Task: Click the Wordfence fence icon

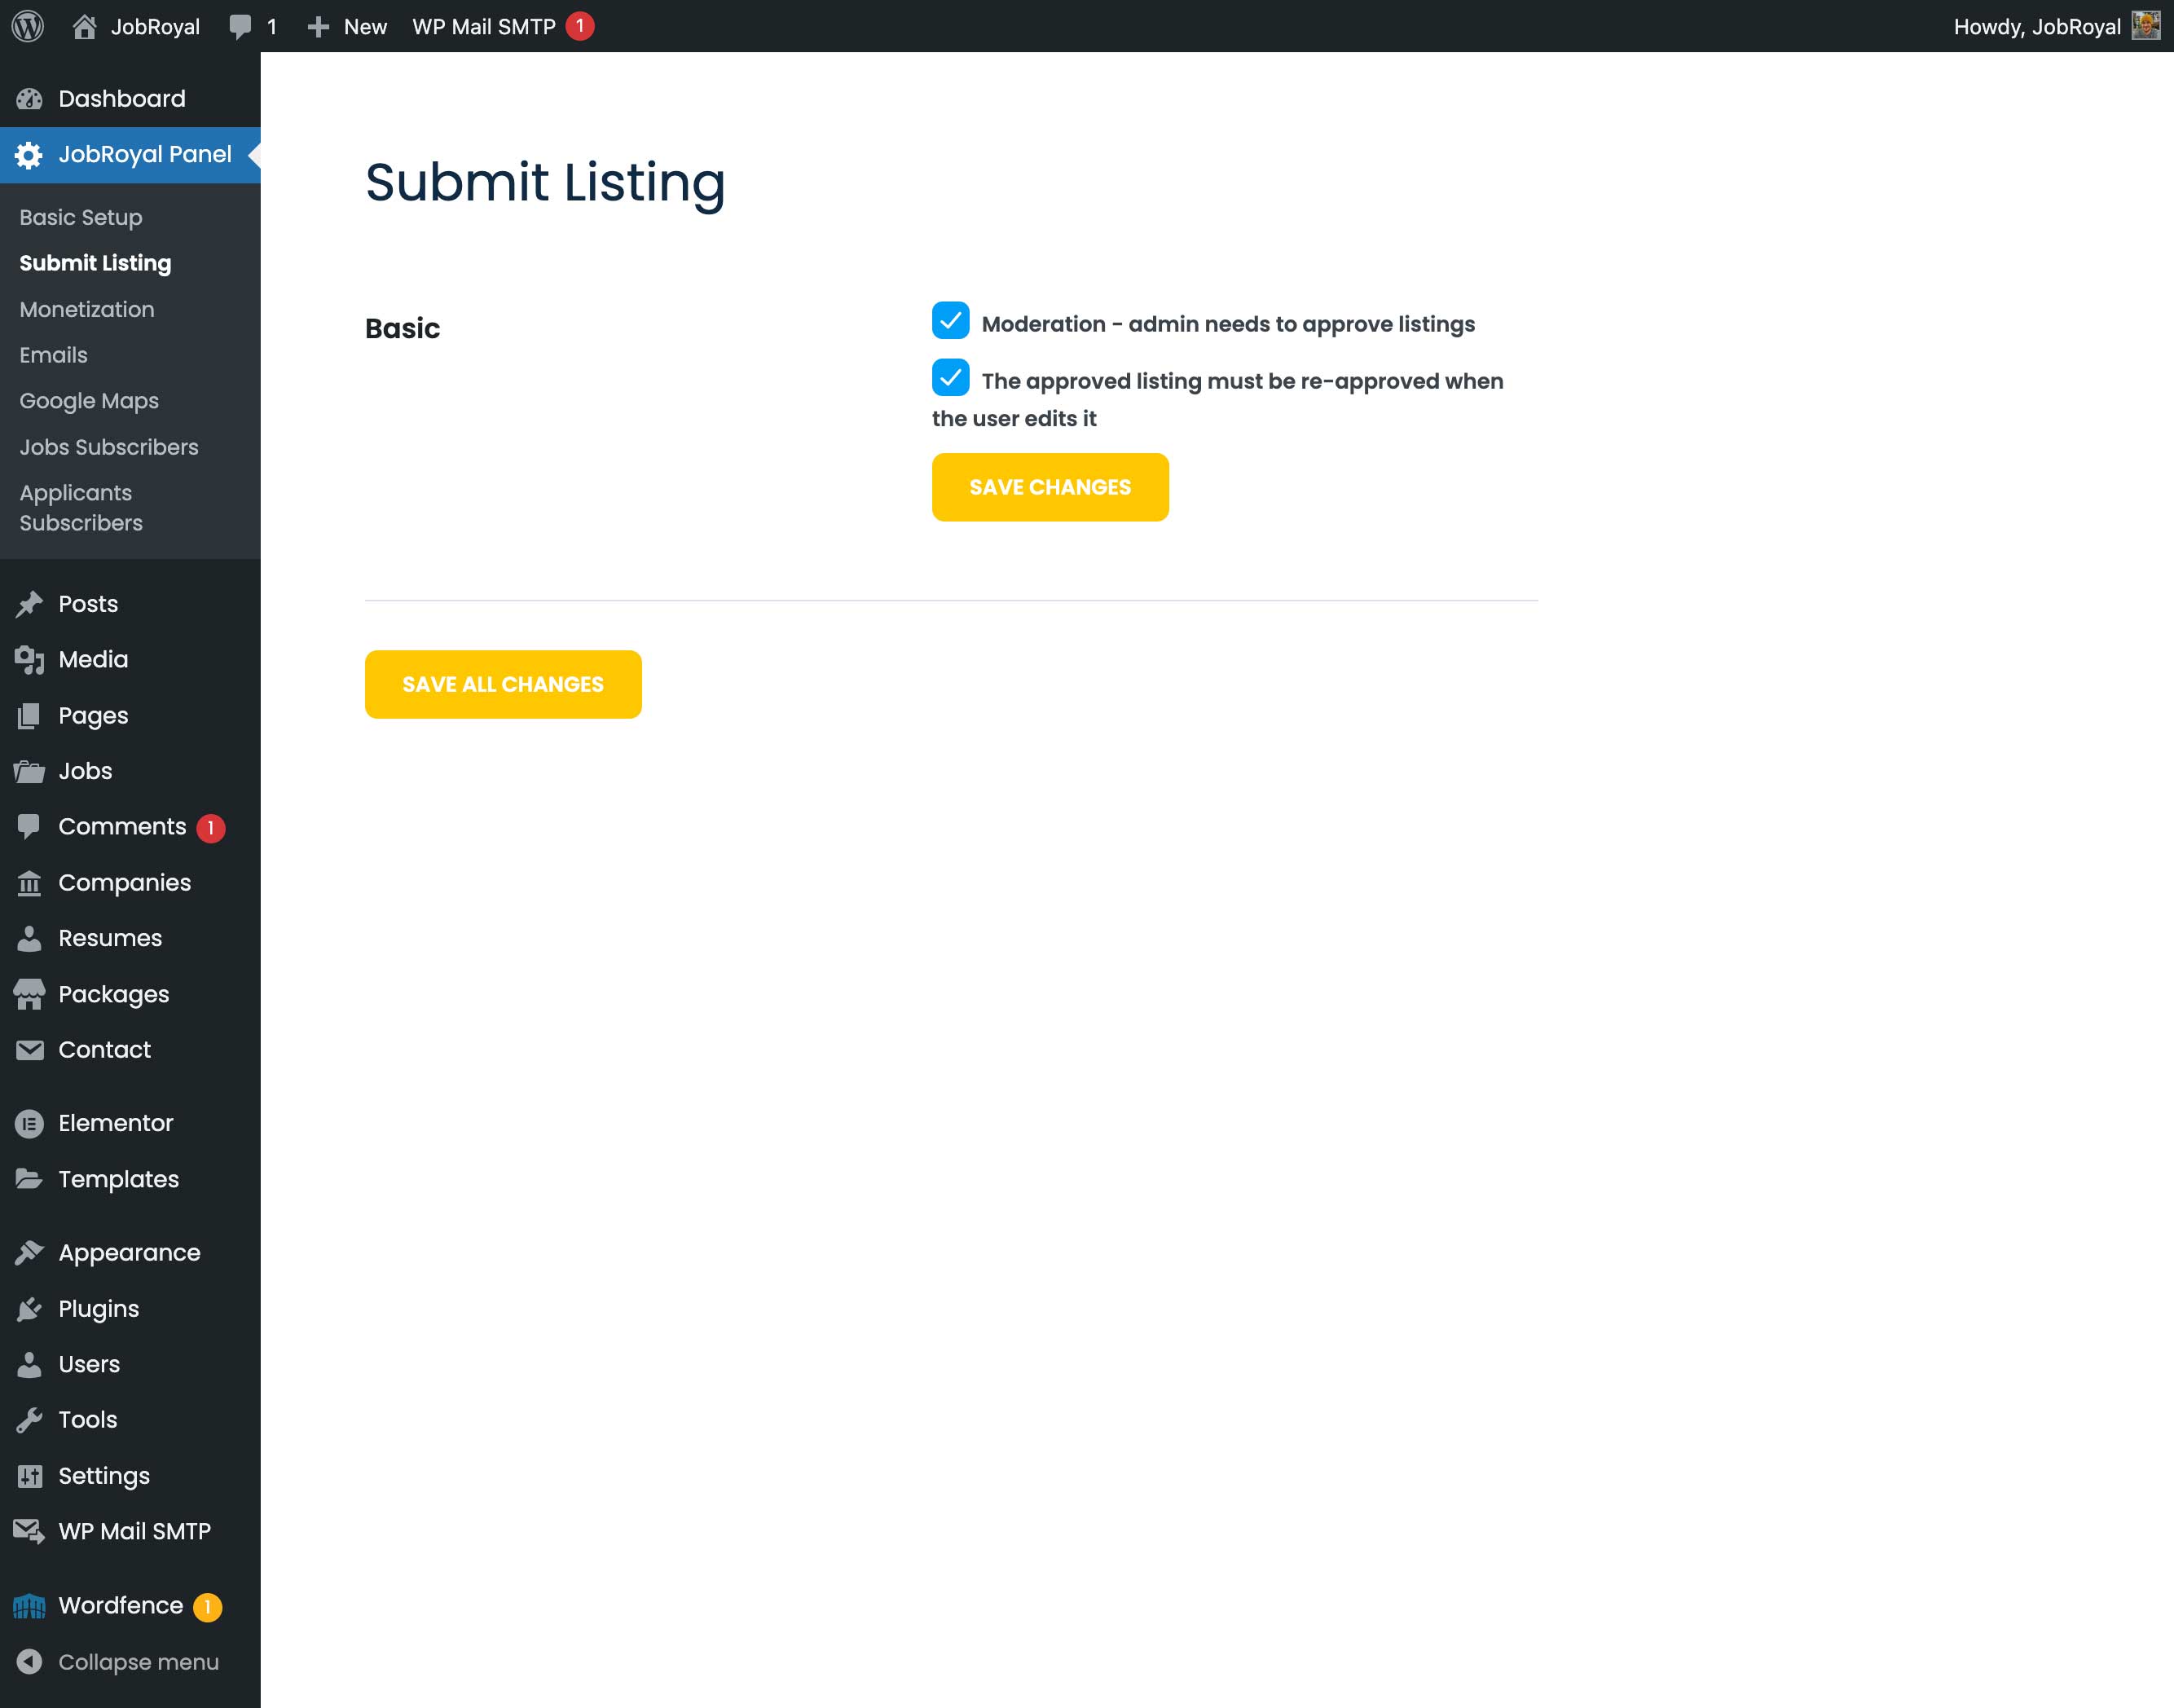Action: pos(29,1606)
